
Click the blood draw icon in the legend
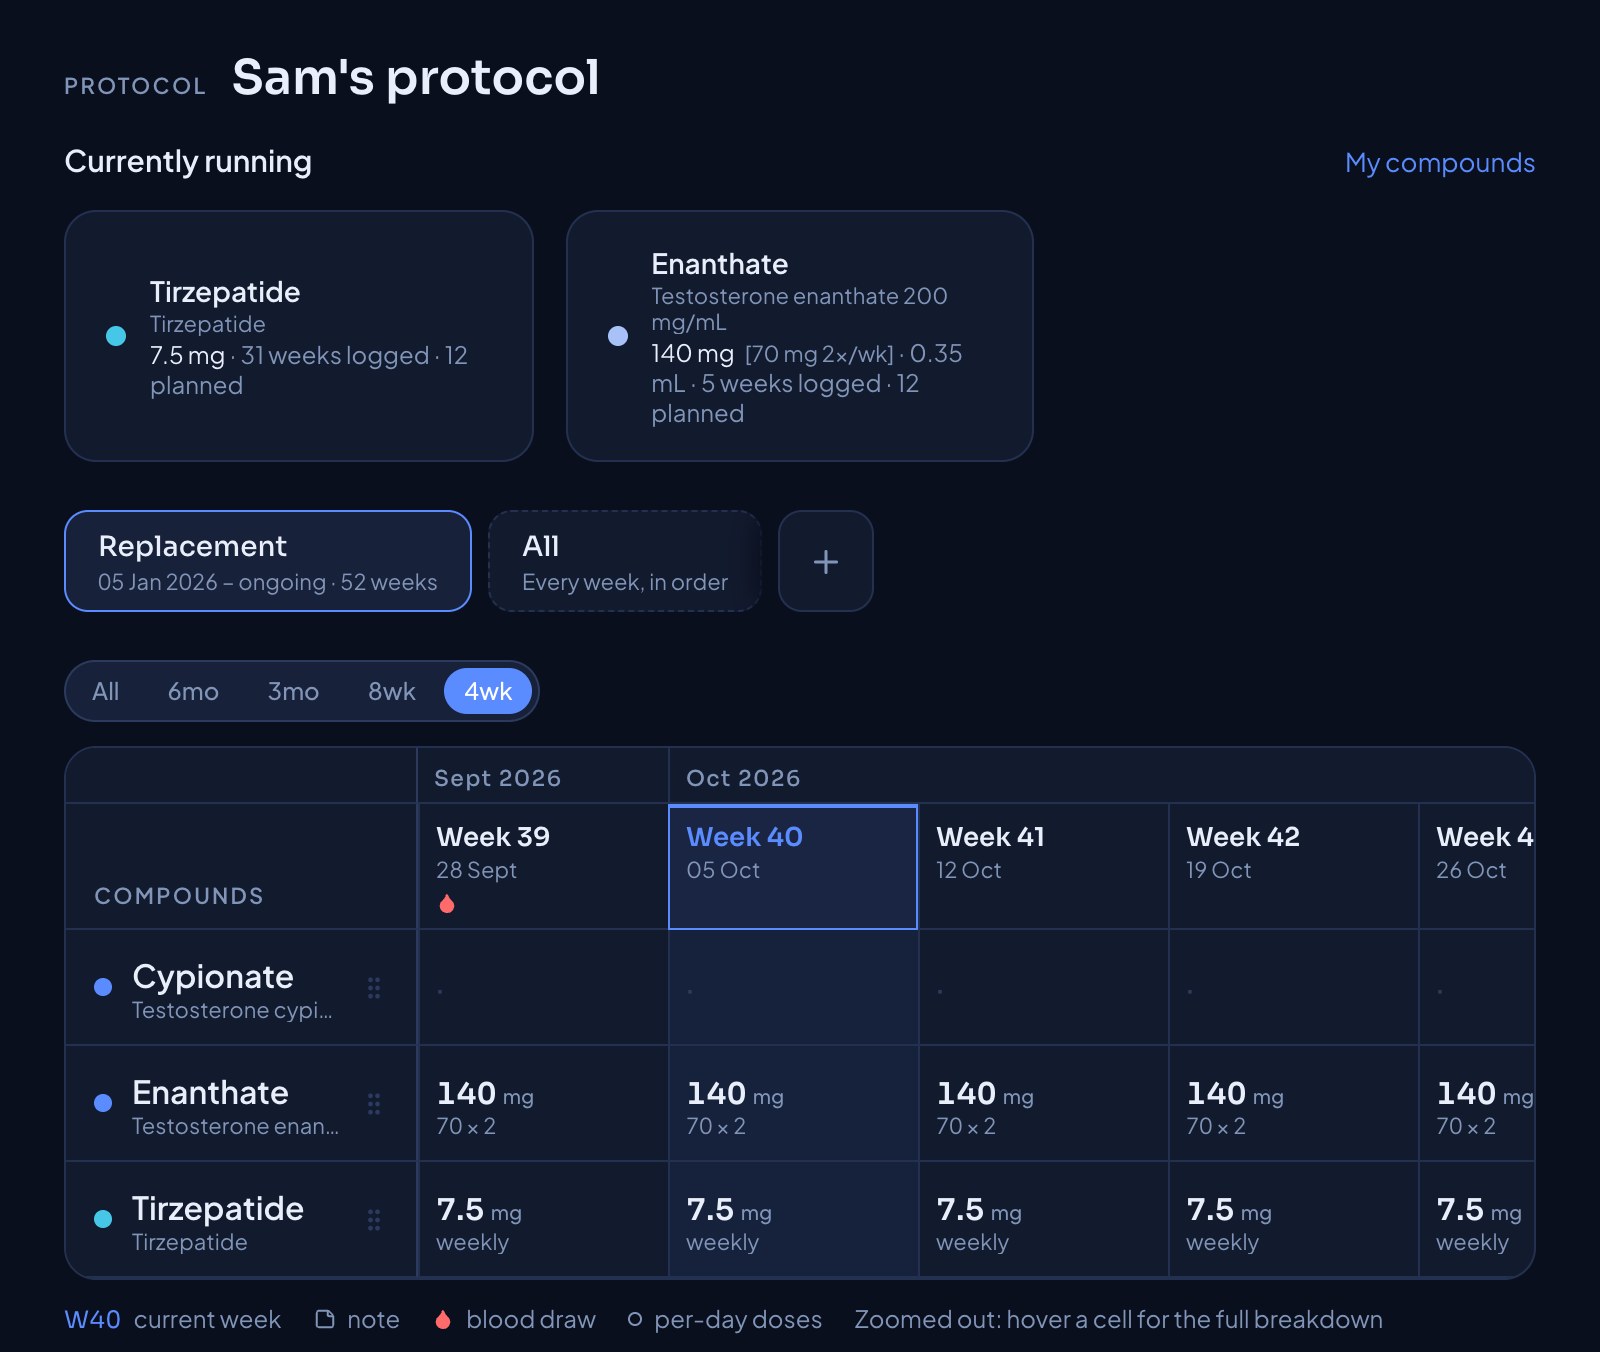(x=443, y=1319)
